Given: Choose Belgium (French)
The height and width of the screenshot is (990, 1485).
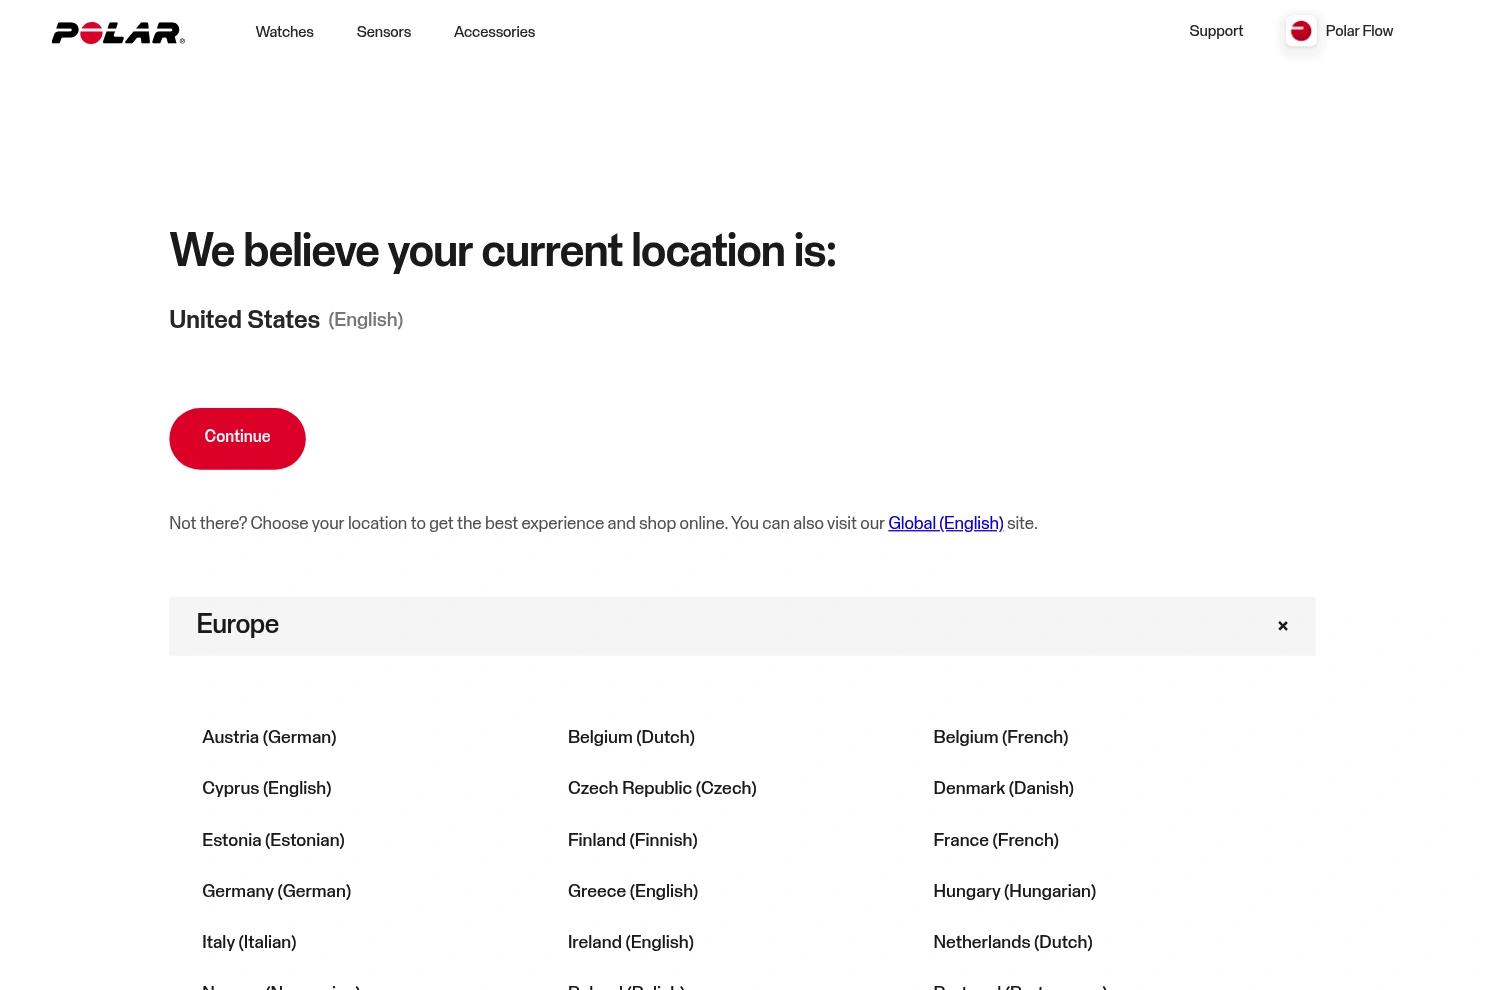Looking at the screenshot, I should click(x=1001, y=737).
